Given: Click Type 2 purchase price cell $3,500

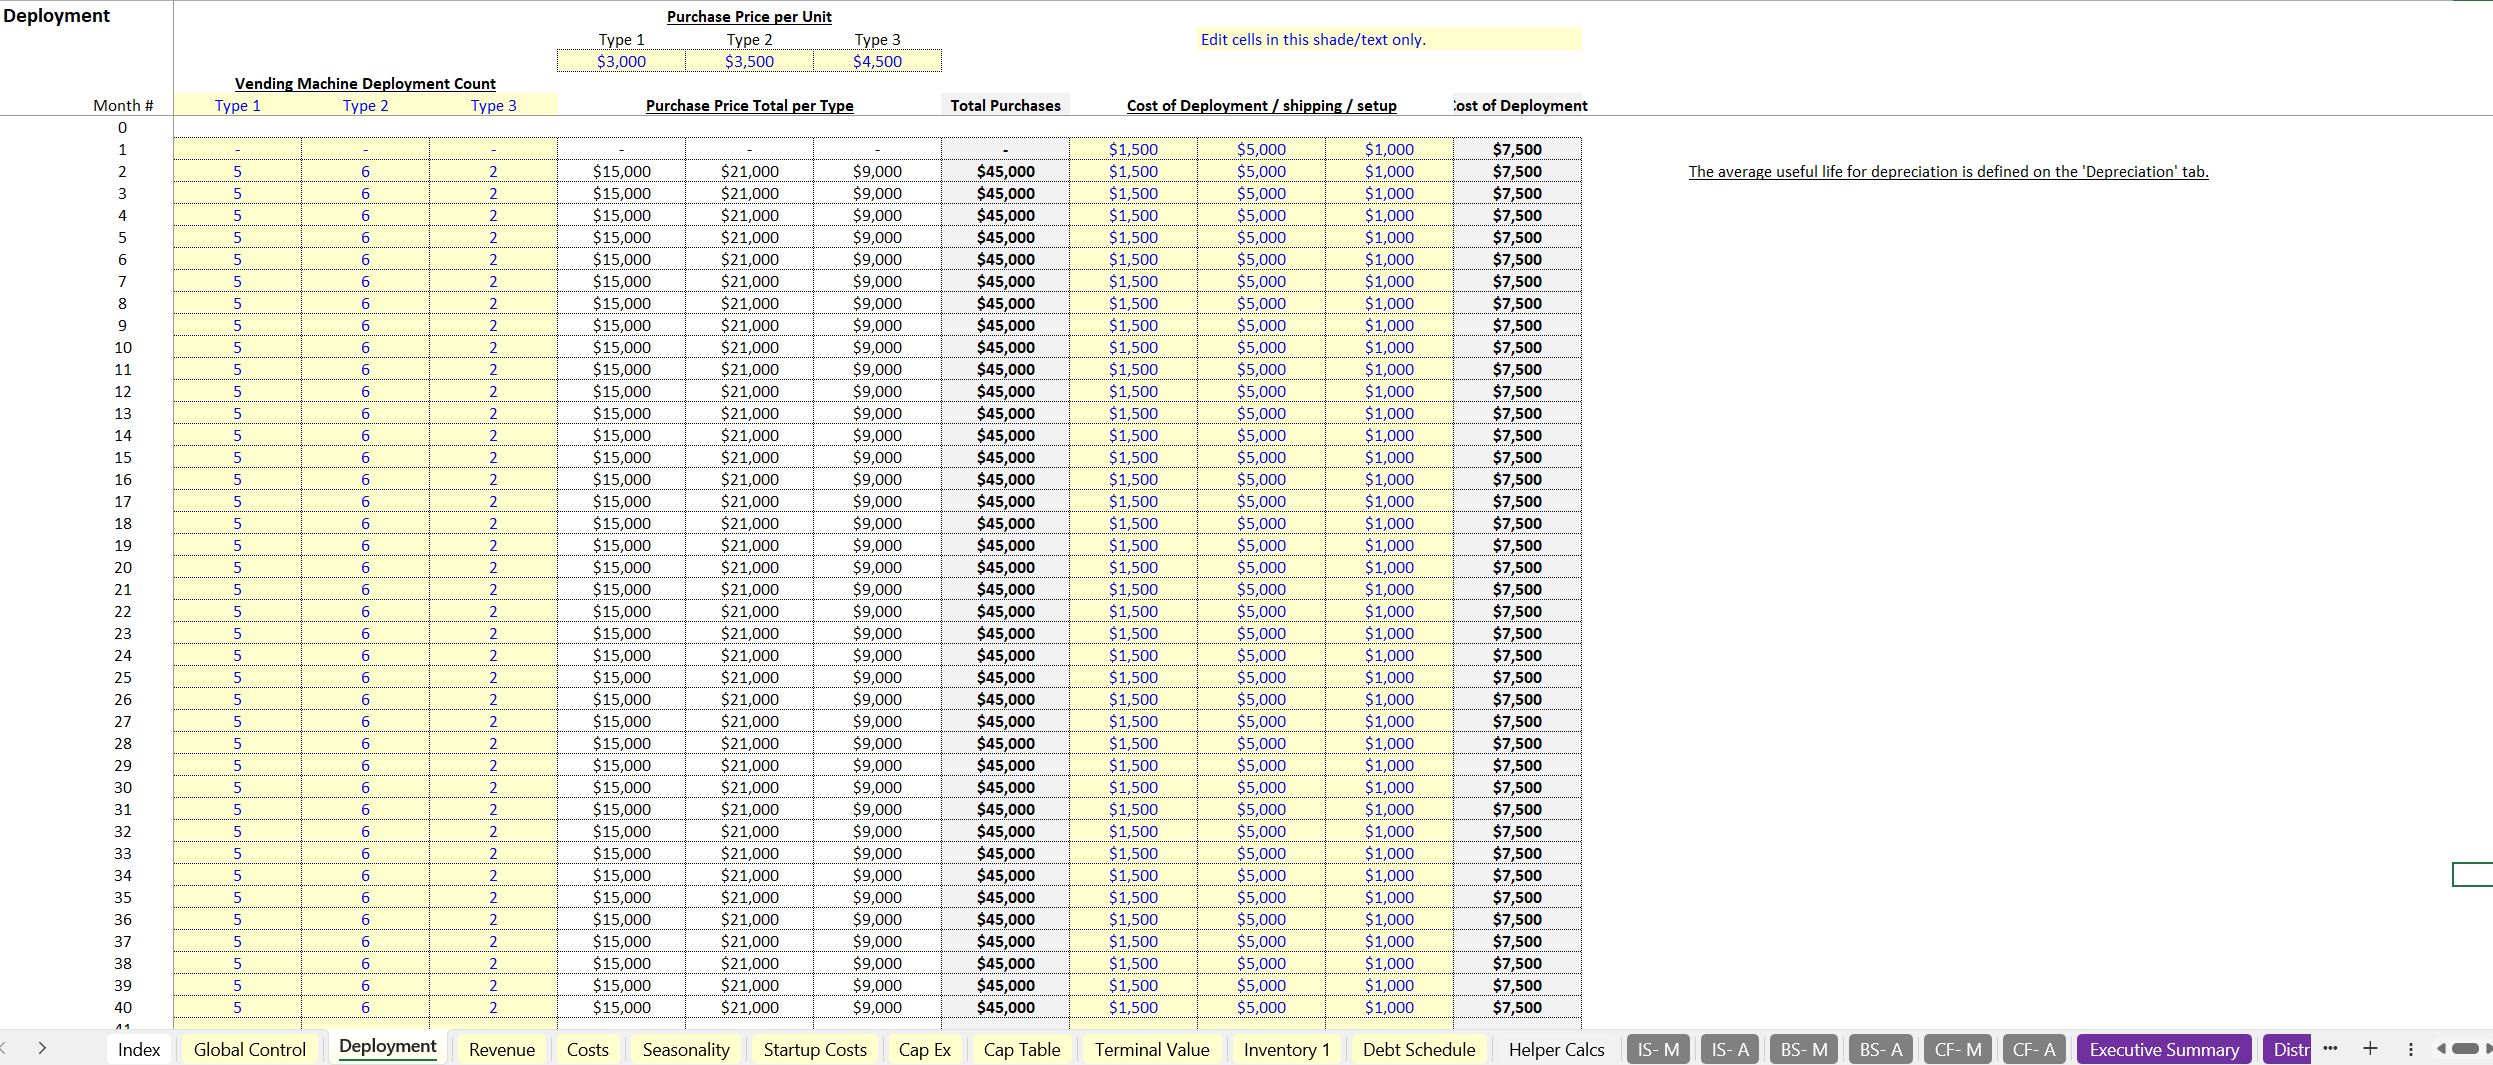Looking at the screenshot, I should [749, 61].
